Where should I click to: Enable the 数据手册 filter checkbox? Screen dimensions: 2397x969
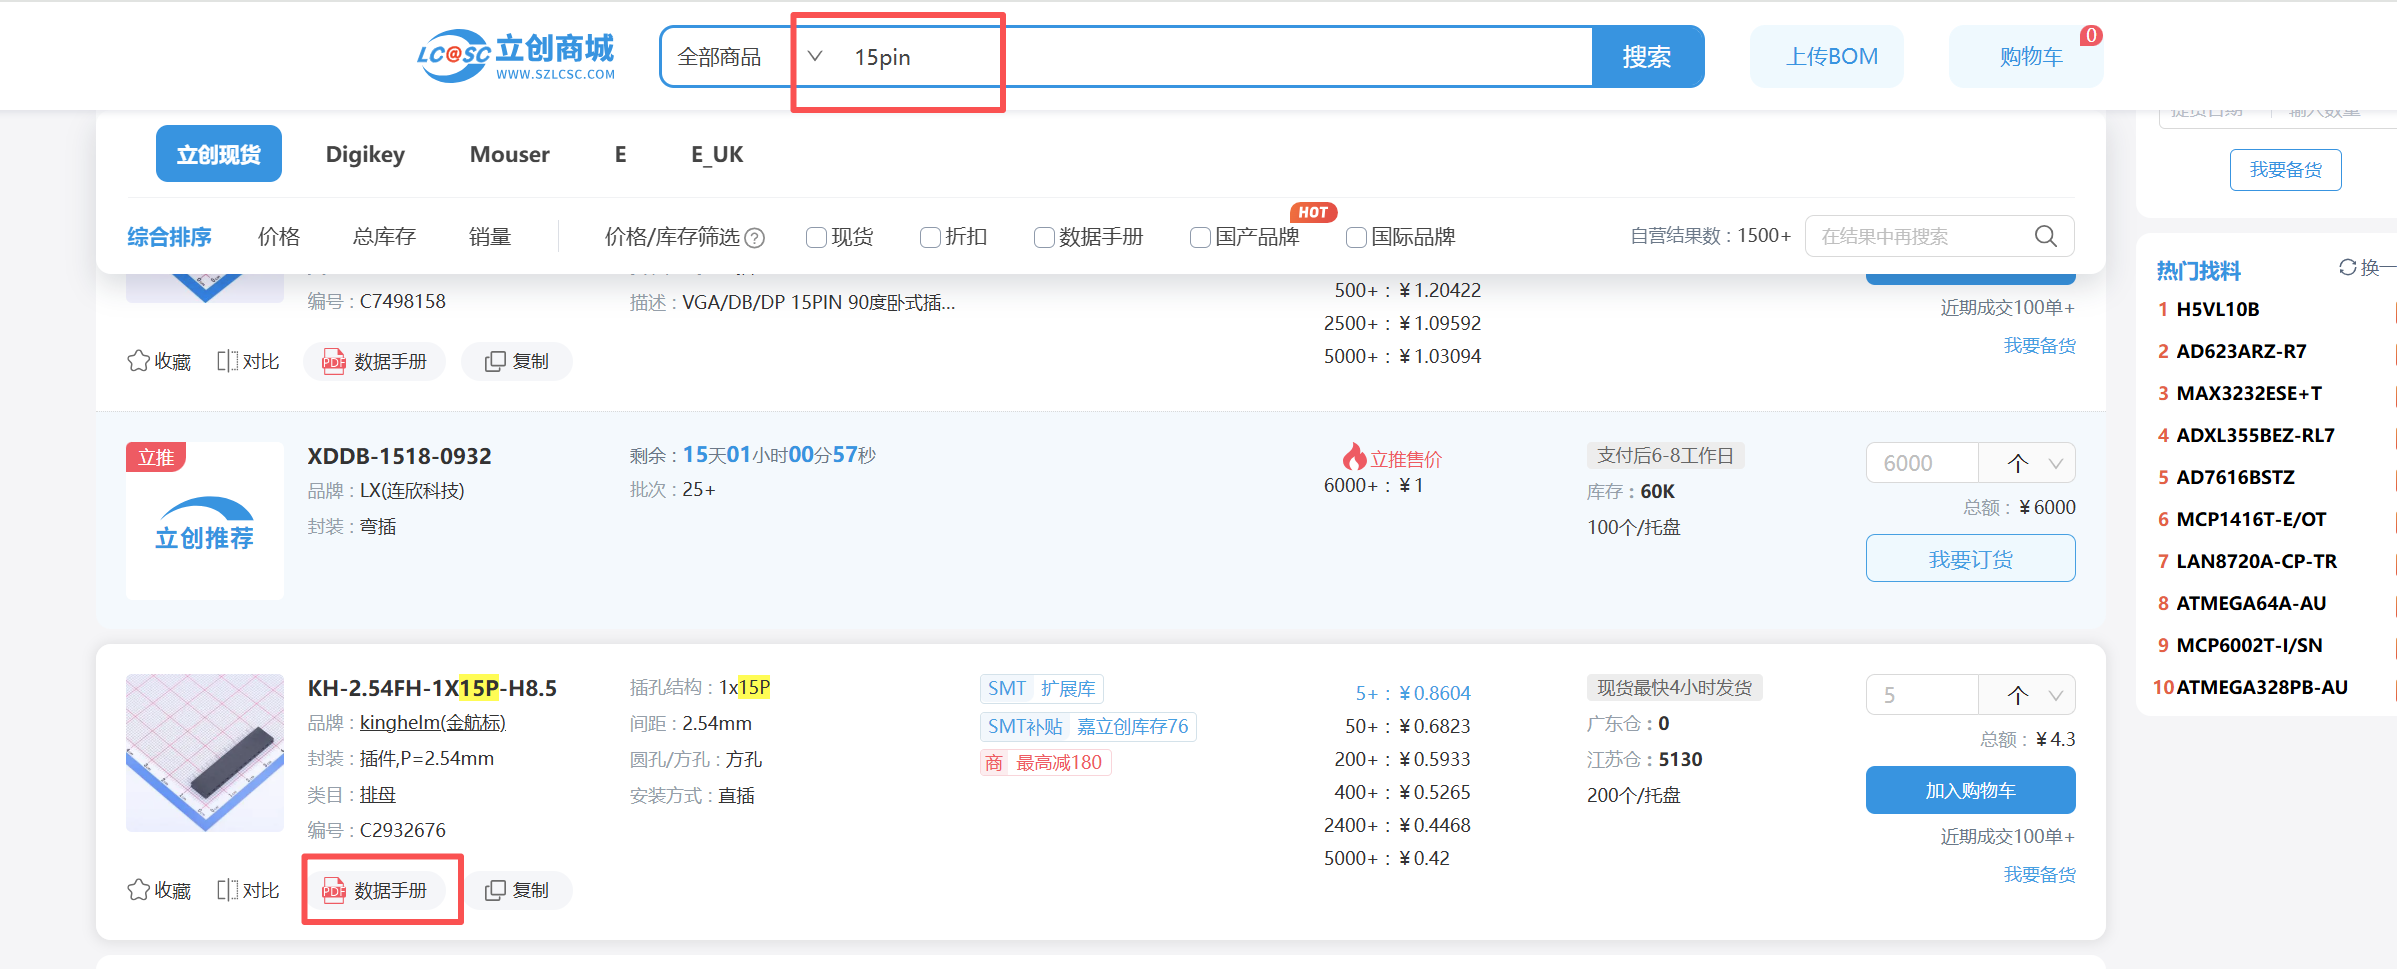1044,237
